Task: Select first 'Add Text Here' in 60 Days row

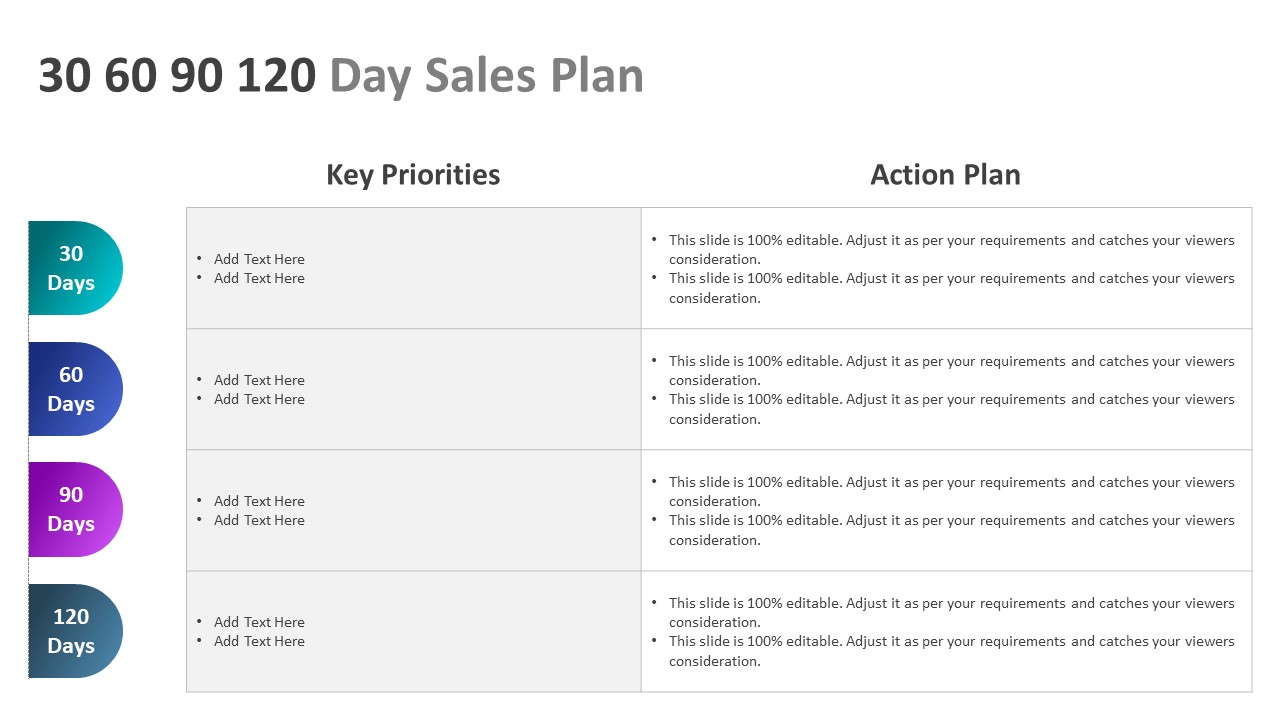Action: coord(259,380)
